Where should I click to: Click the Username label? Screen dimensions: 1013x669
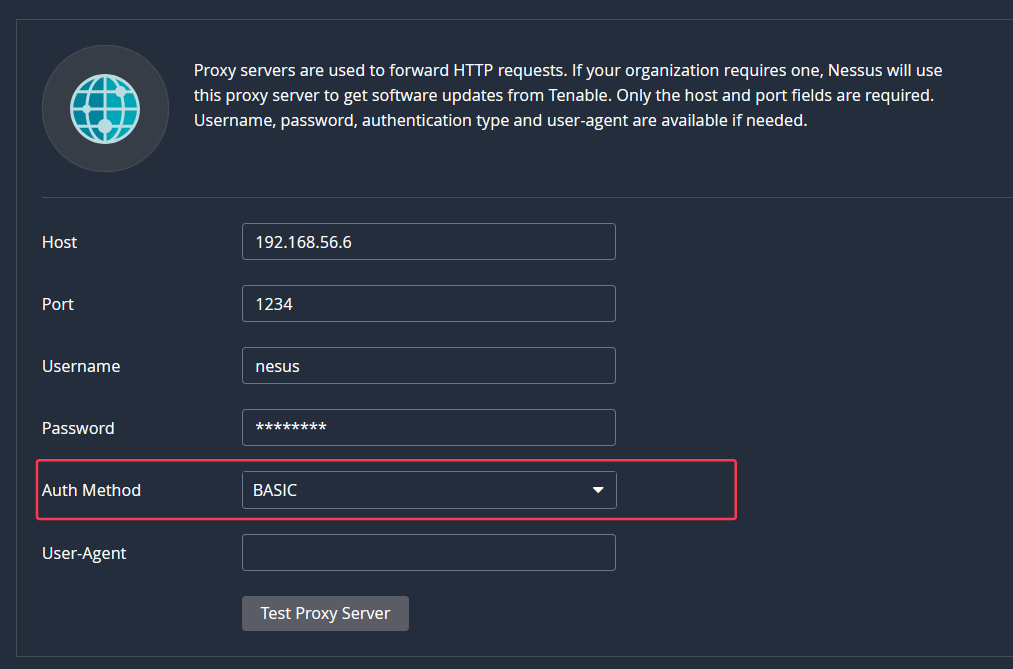point(81,366)
